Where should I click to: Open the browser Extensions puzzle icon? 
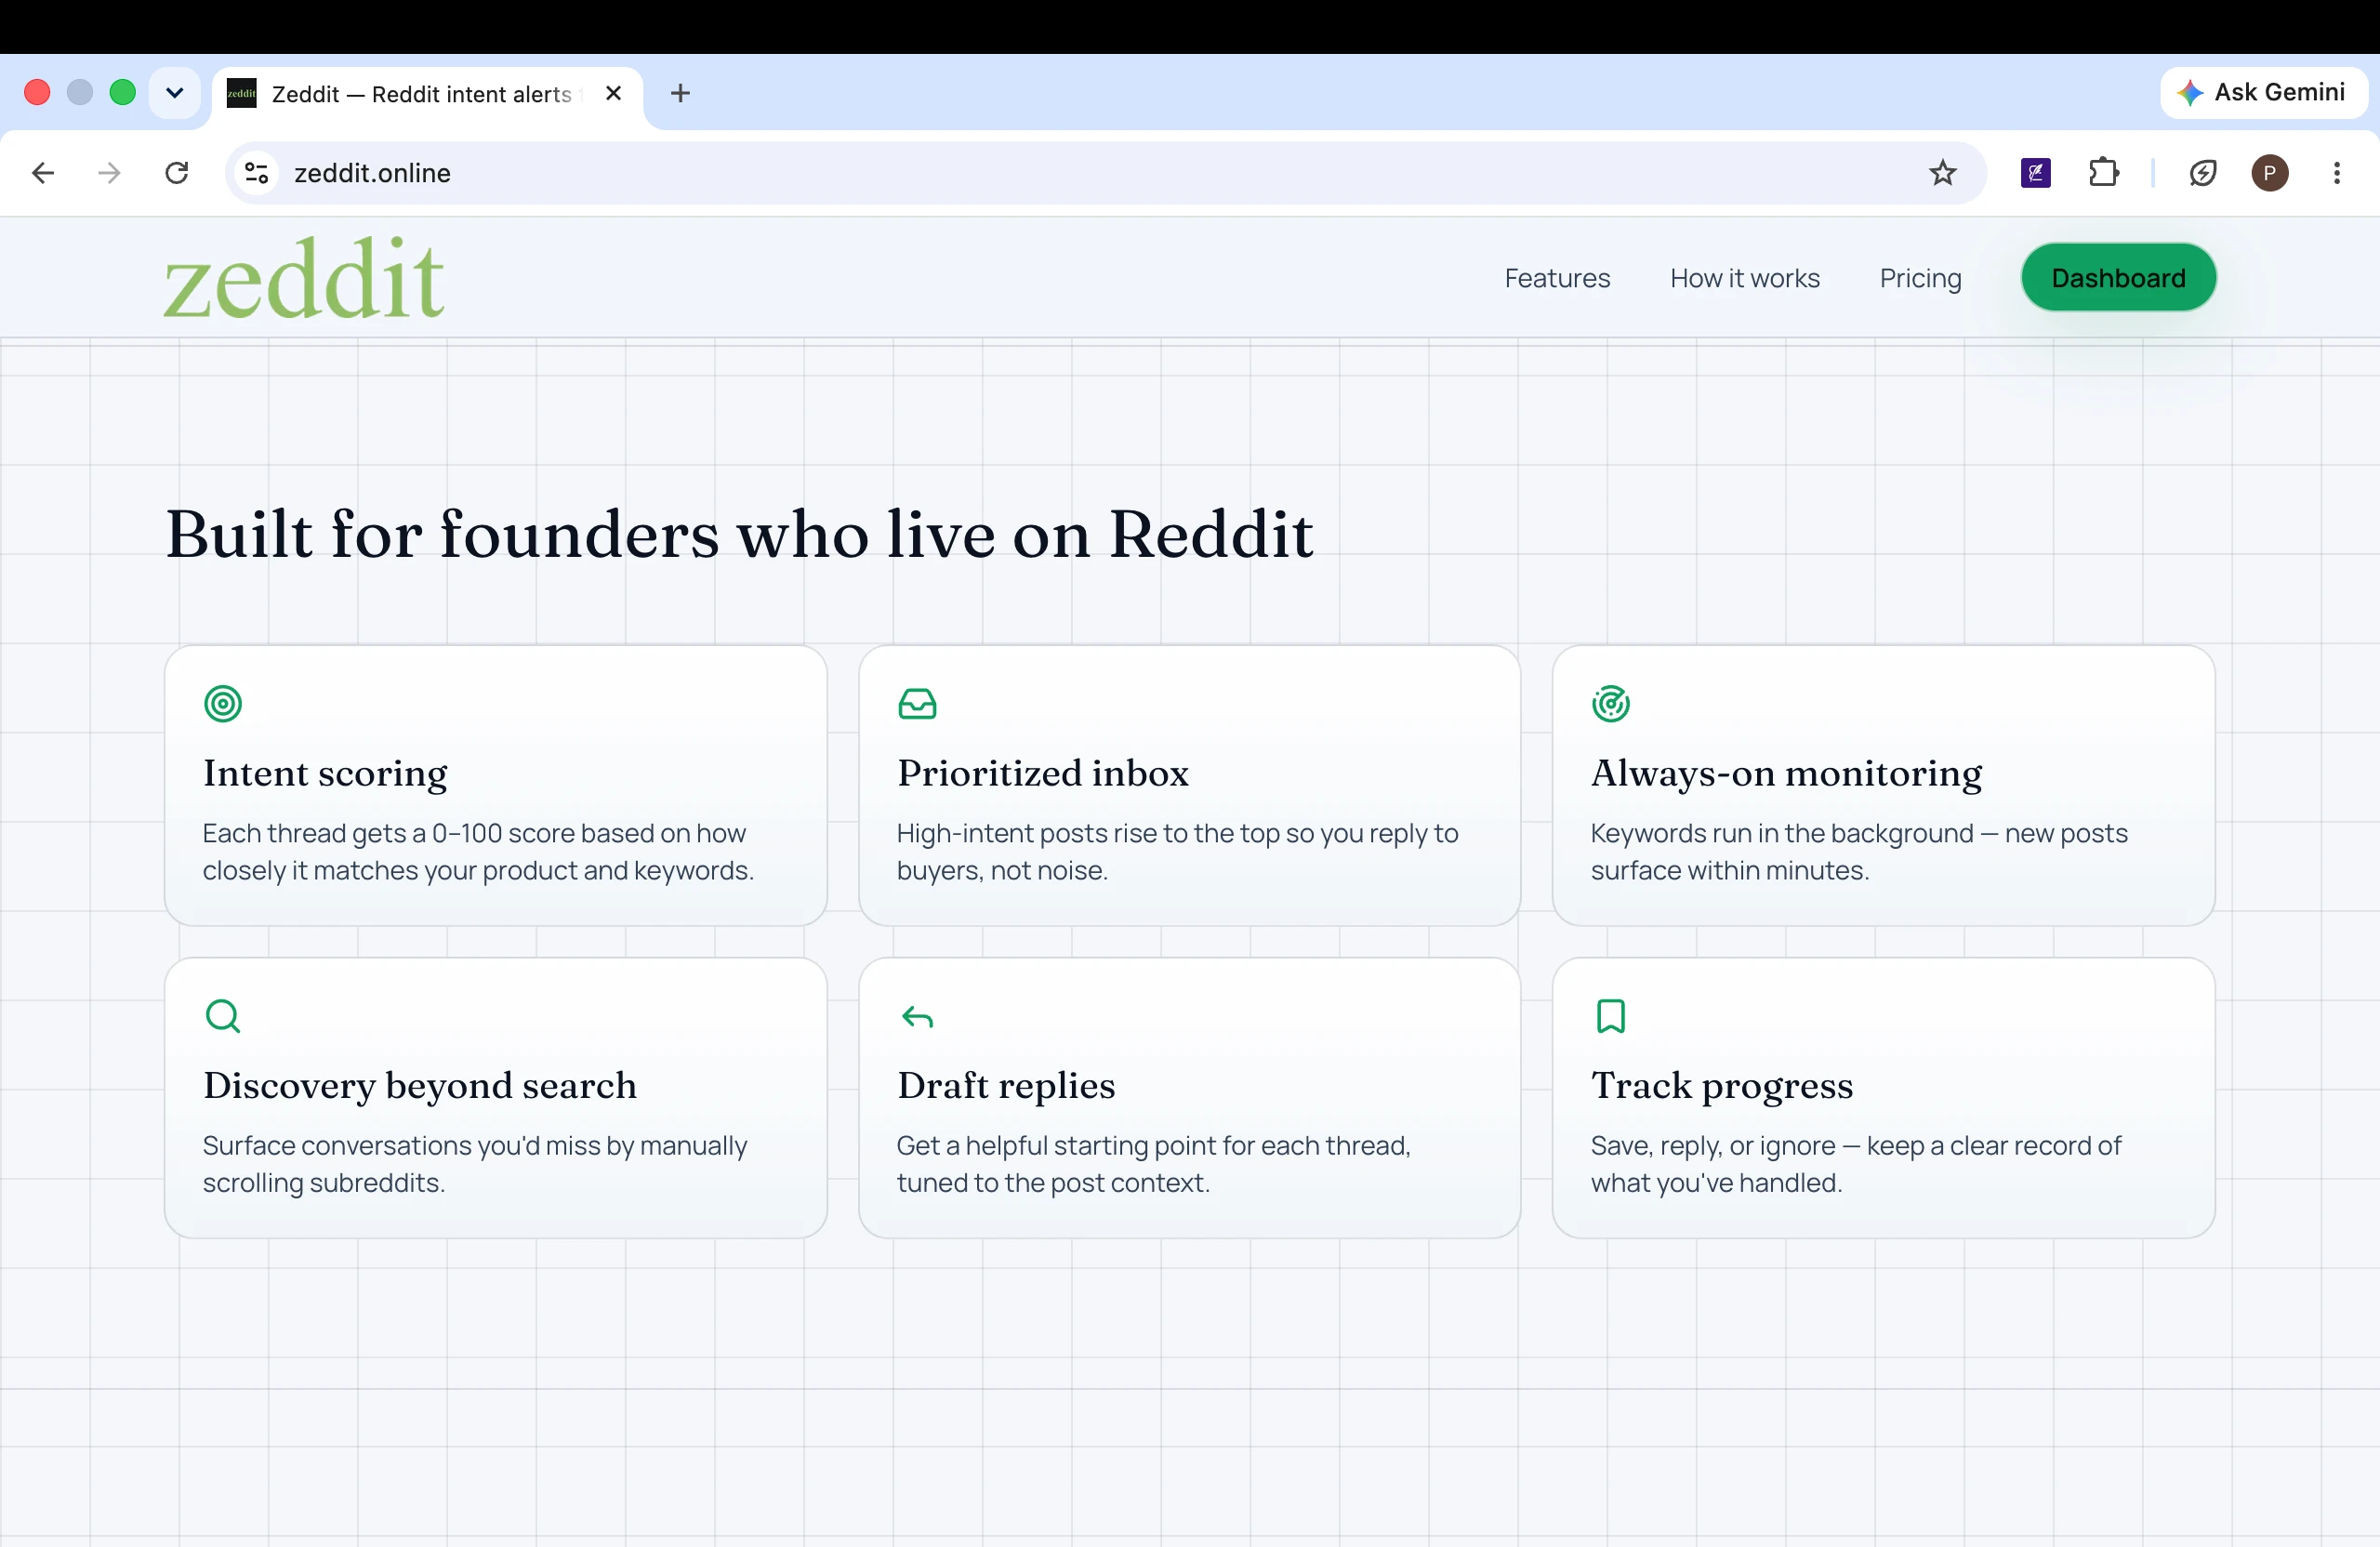tap(2104, 173)
